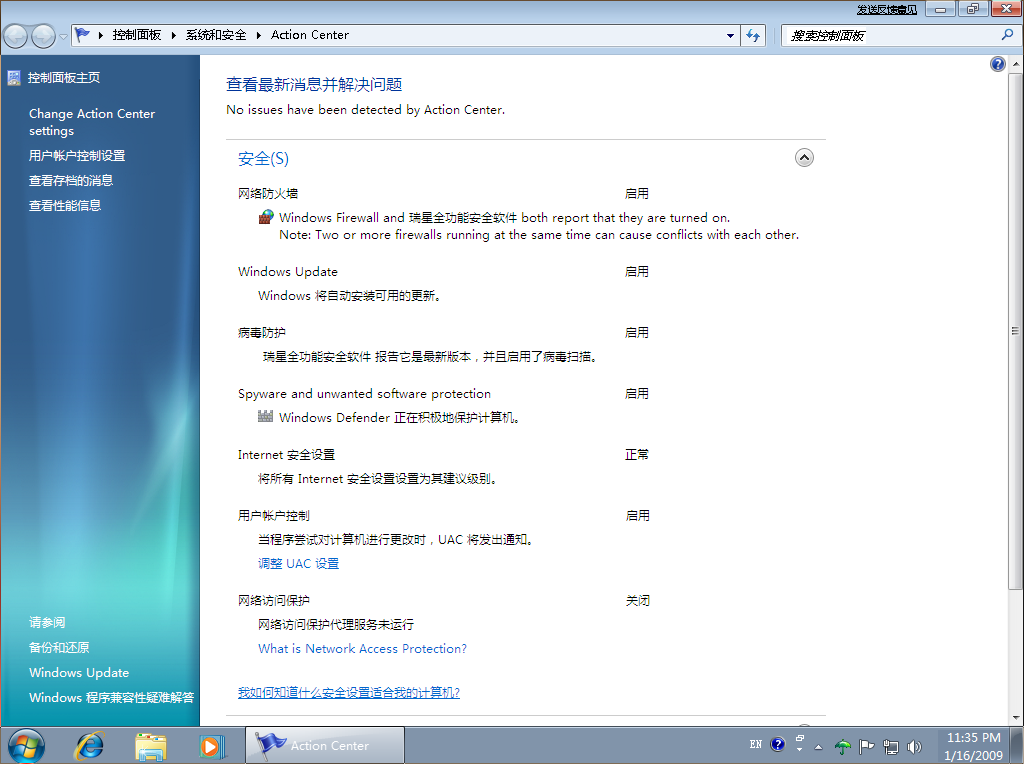Open 用户帐户控制设置 in sidebar
This screenshot has width=1024, height=764.
[x=77, y=155]
